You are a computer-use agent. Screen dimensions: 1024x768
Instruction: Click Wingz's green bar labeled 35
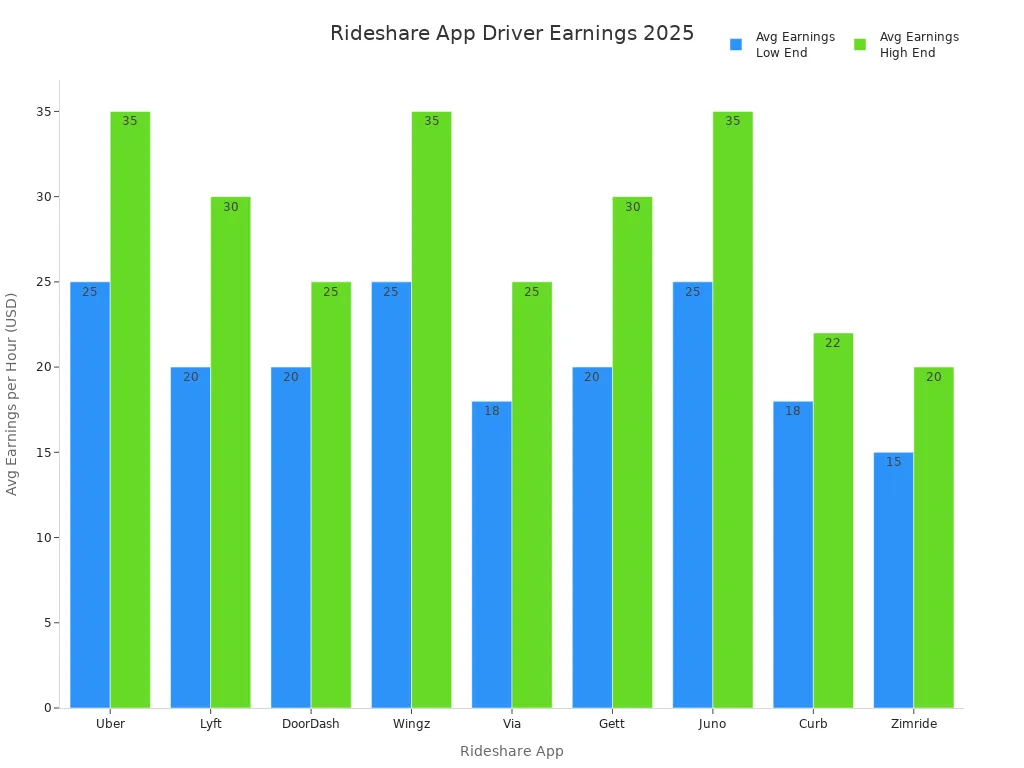pos(432,409)
